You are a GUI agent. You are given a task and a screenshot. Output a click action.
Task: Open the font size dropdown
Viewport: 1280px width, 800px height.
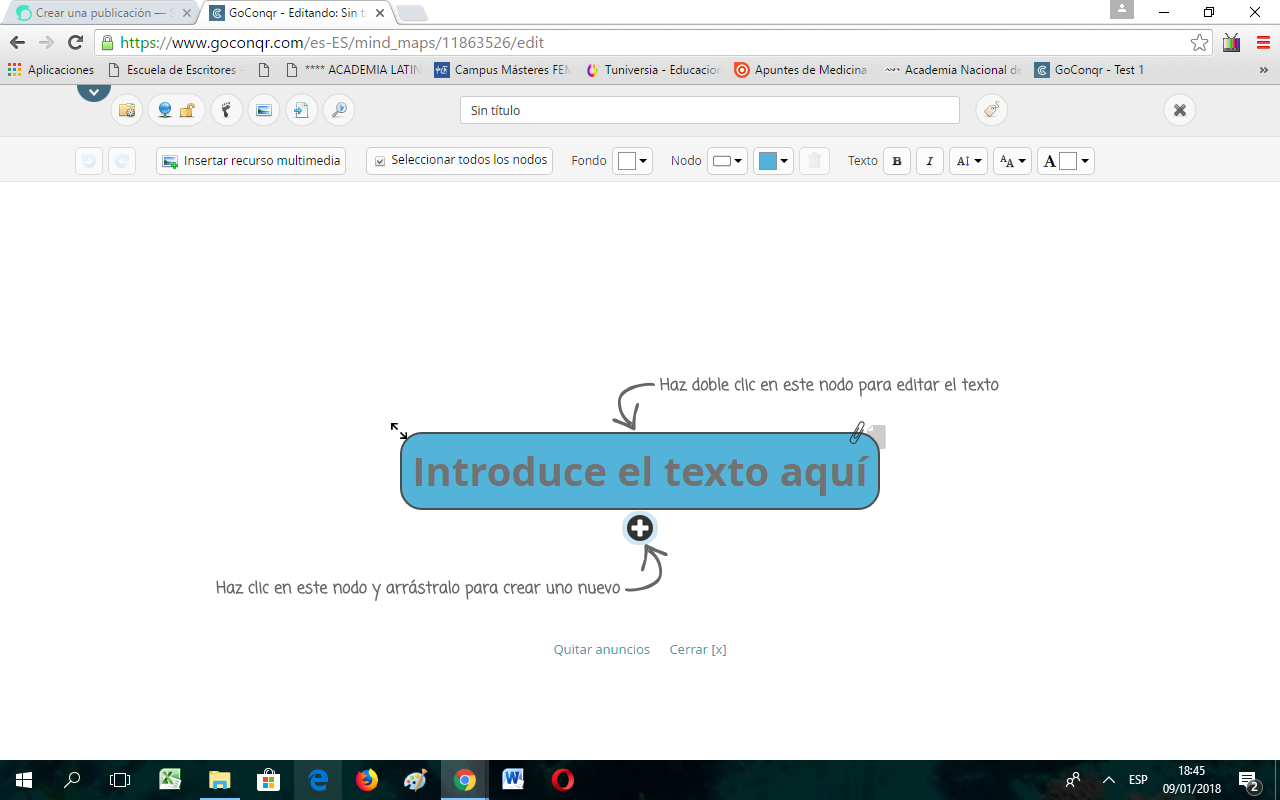coord(1012,161)
